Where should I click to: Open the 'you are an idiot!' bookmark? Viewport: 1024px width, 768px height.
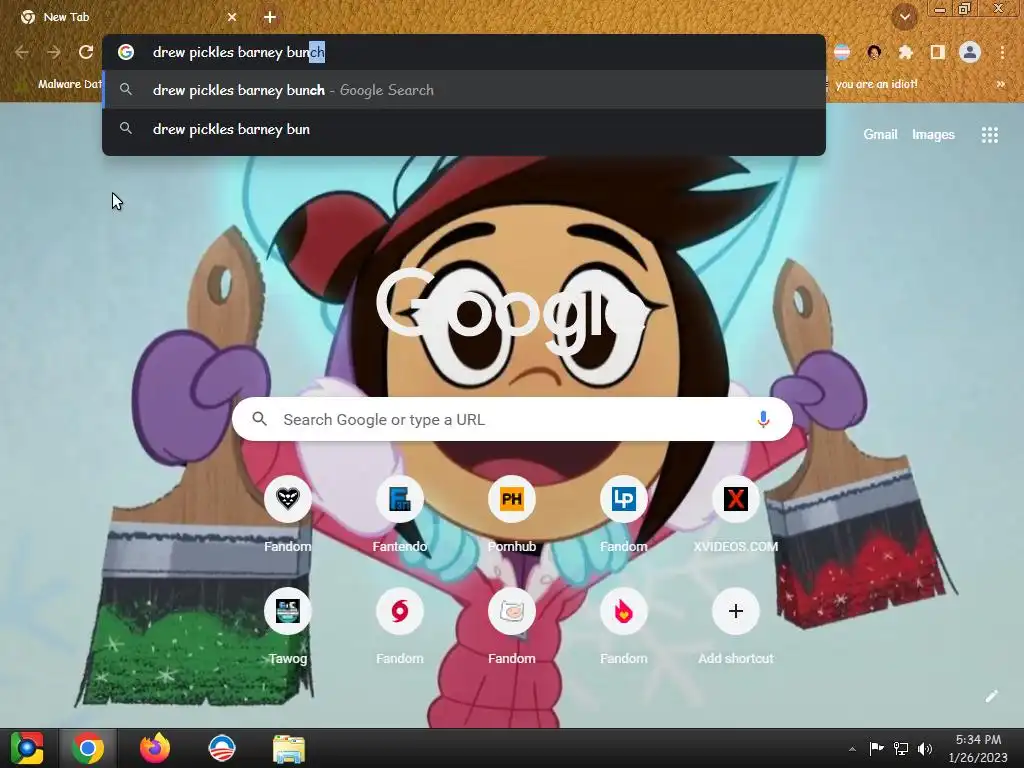[x=875, y=84]
